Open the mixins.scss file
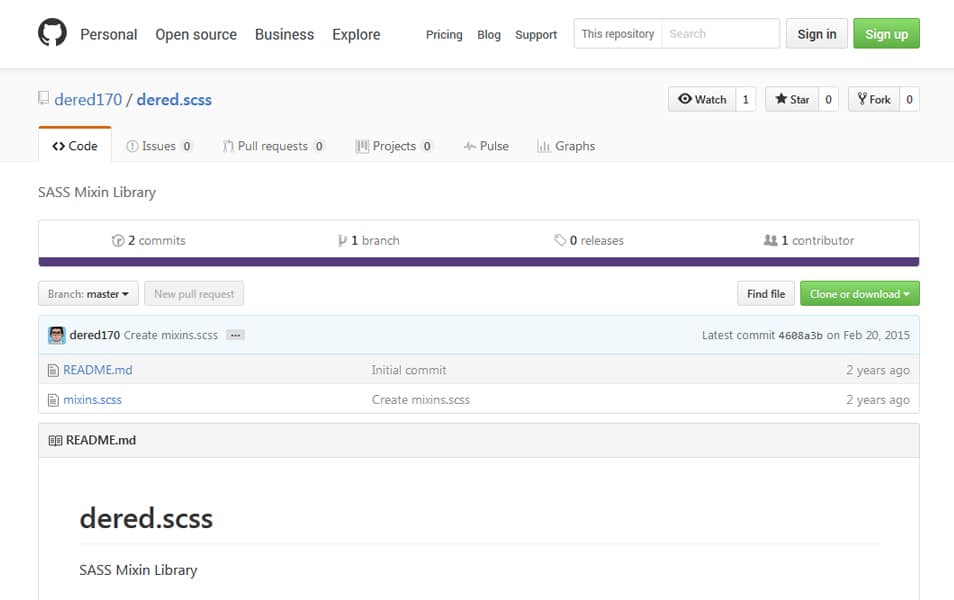Viewport: 954px width, 600px height. coord(92,400)
